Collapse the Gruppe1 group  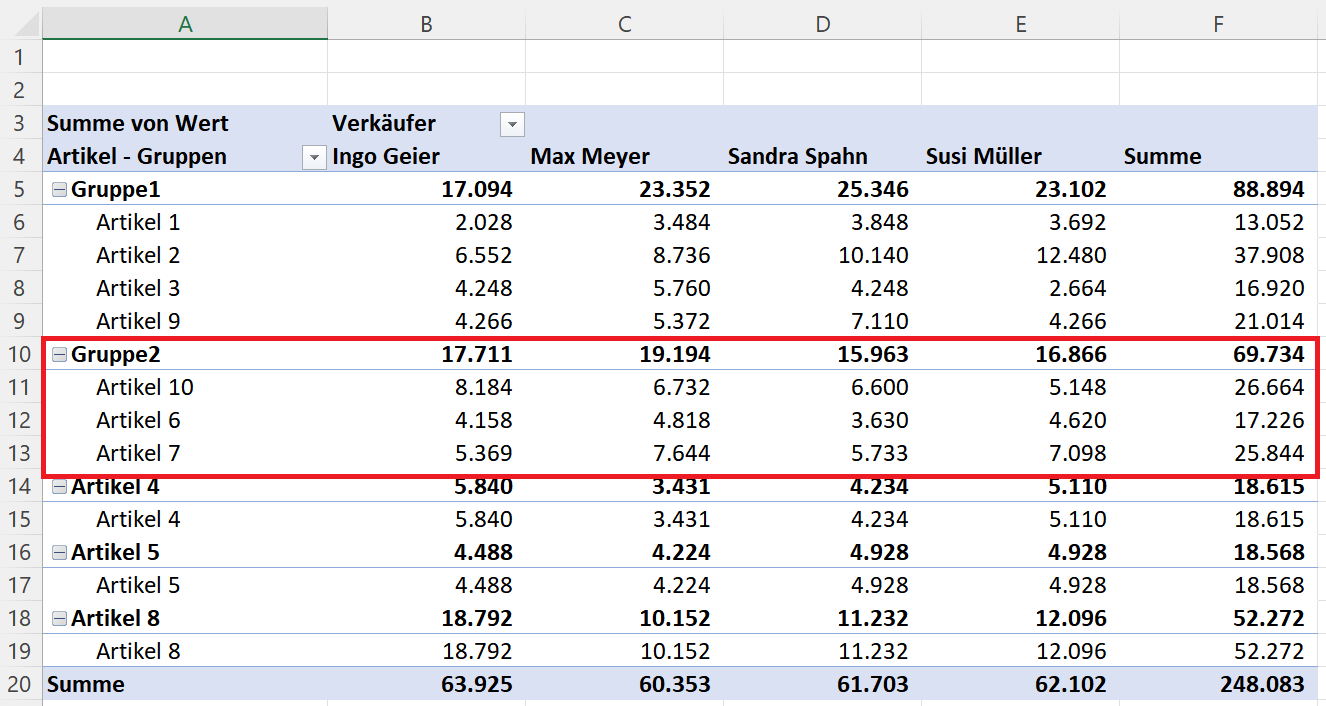(x=59, y=190)
